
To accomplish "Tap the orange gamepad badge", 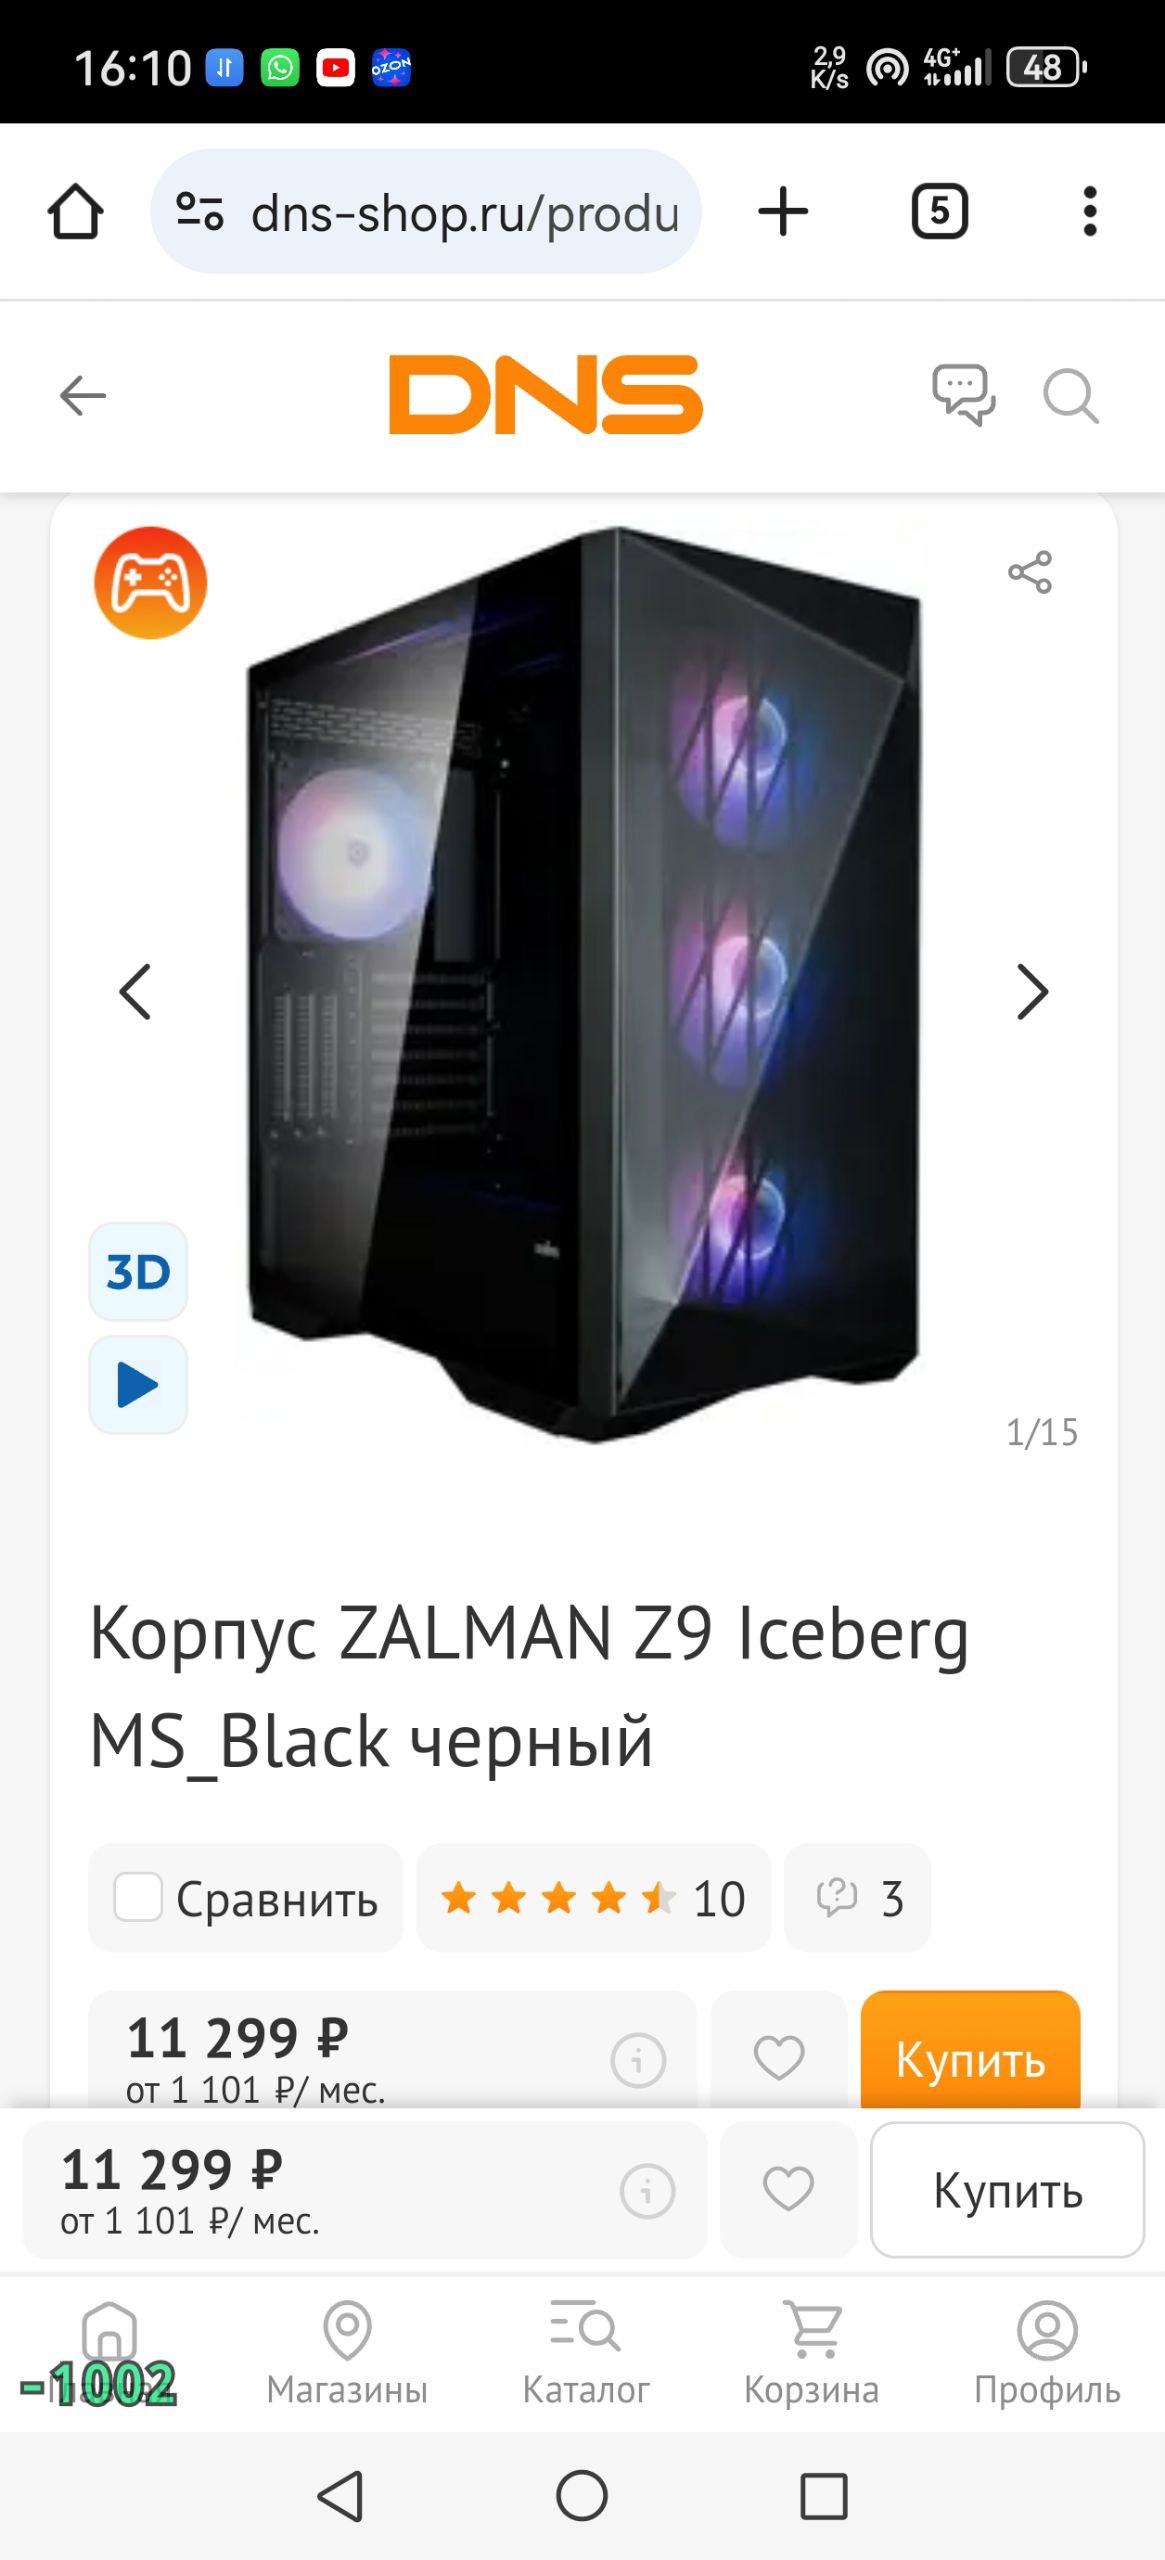I will pos(150,583).
